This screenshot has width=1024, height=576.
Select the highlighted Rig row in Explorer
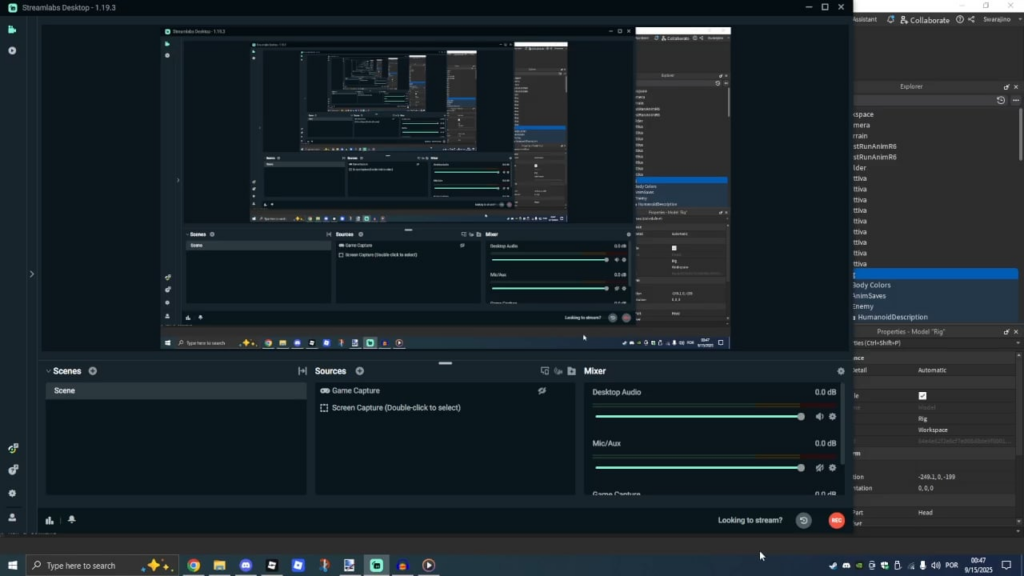coord(935,275)
